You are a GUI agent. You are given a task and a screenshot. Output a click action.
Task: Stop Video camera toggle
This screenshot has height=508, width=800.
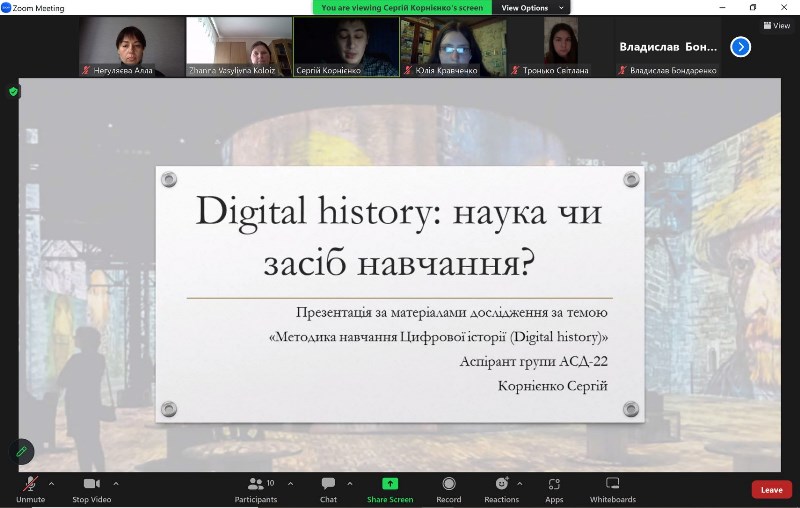pyautogui.click(x=93, y=488)
